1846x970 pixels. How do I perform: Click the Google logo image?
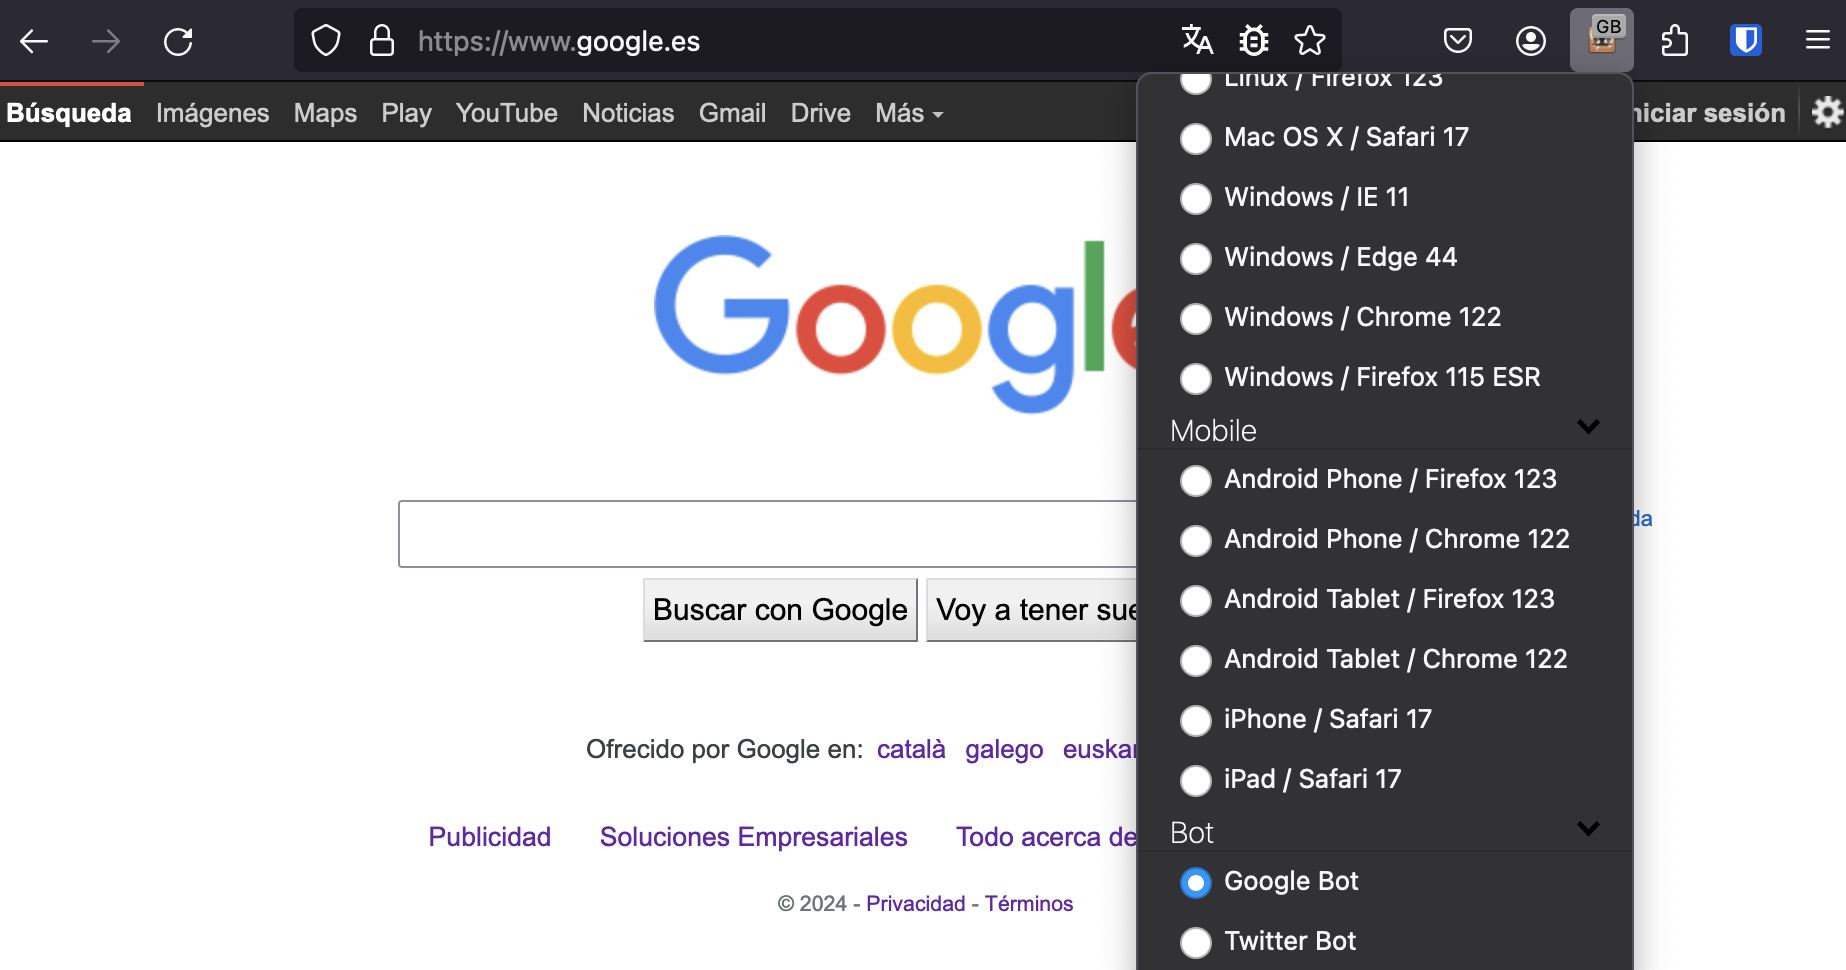click(x=896, y=322)
